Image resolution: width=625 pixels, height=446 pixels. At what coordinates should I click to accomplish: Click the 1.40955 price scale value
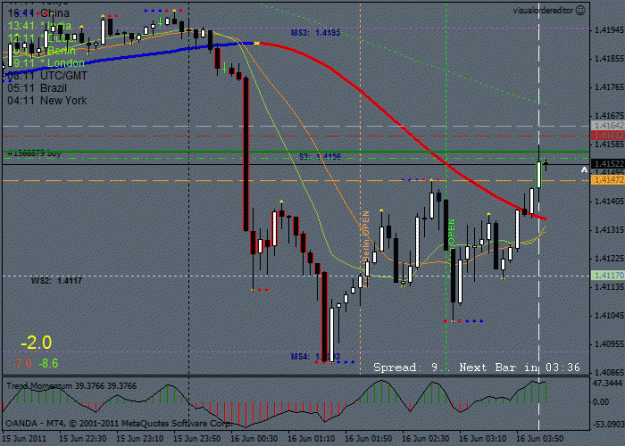point(609,344)
